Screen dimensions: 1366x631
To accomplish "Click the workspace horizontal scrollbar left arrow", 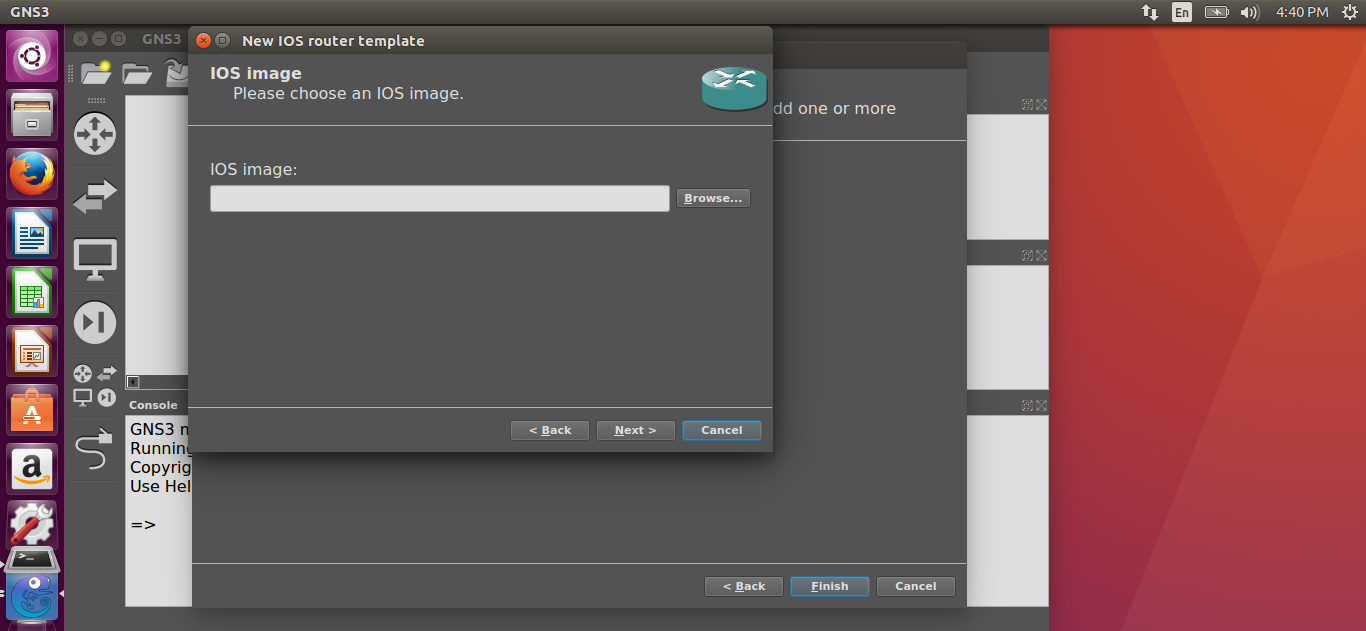I will pyautogui.click(x=133, y=382).
